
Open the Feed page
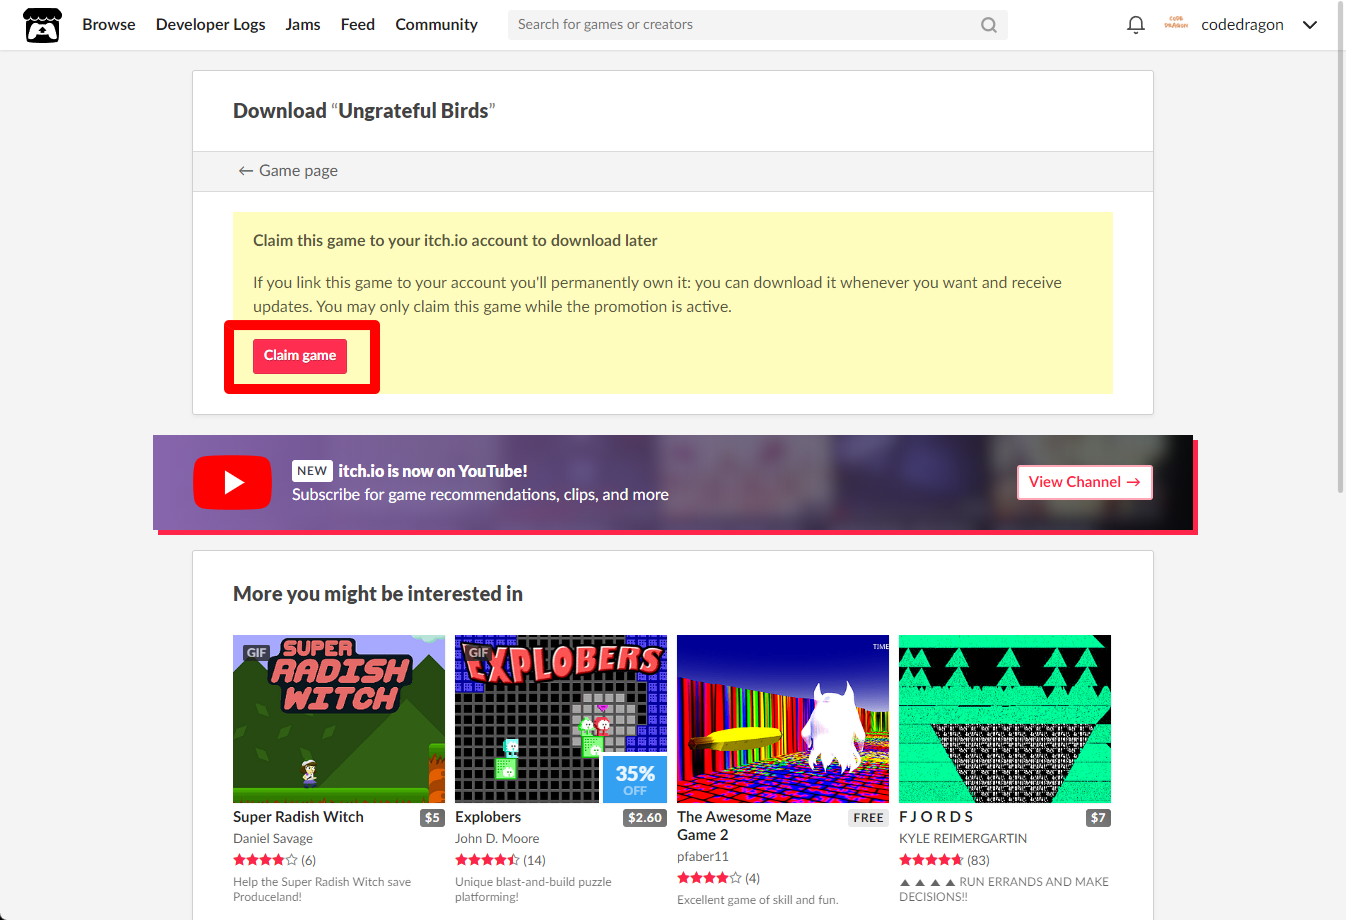pyautogui.click(x=358, y=25)
